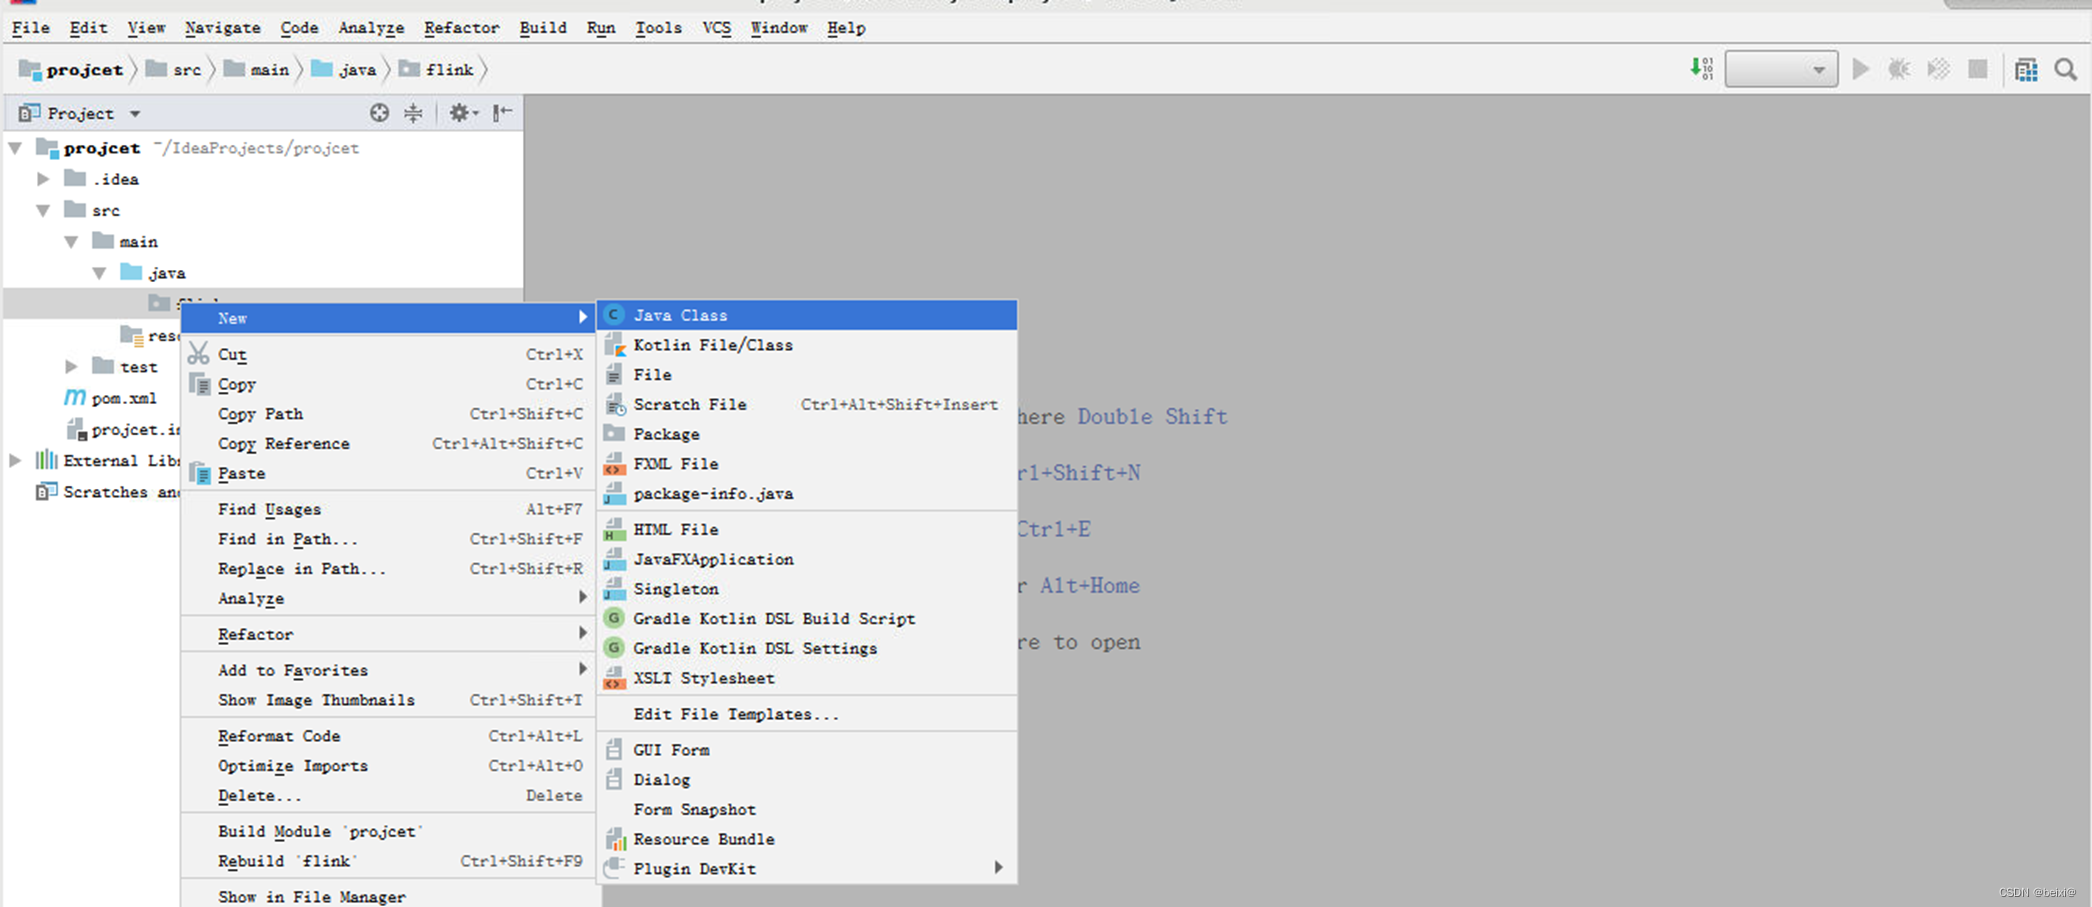Click flink breadcrumb in navigation bar
2092x907 pixels.
pos(437,70)
